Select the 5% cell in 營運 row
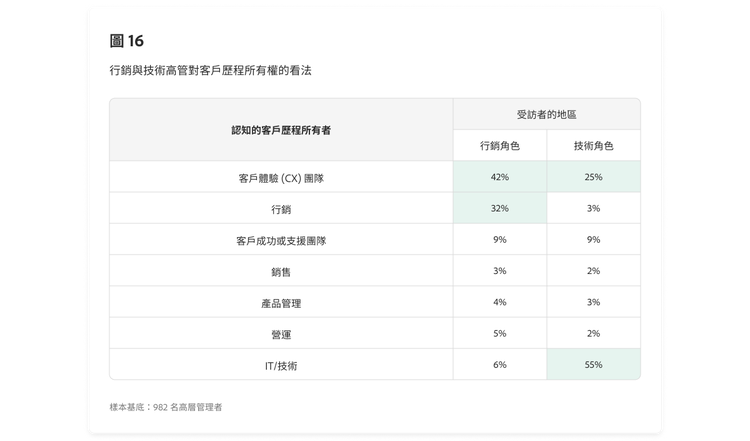 pyautogui.click(x=500, y=334)
